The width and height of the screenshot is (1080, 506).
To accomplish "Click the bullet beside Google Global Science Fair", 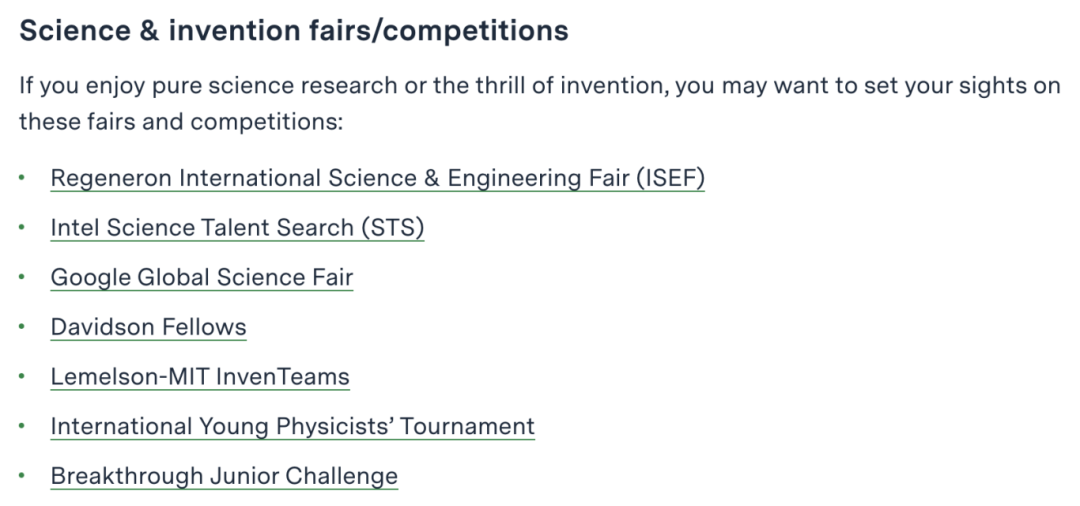I will coord(22,277).
